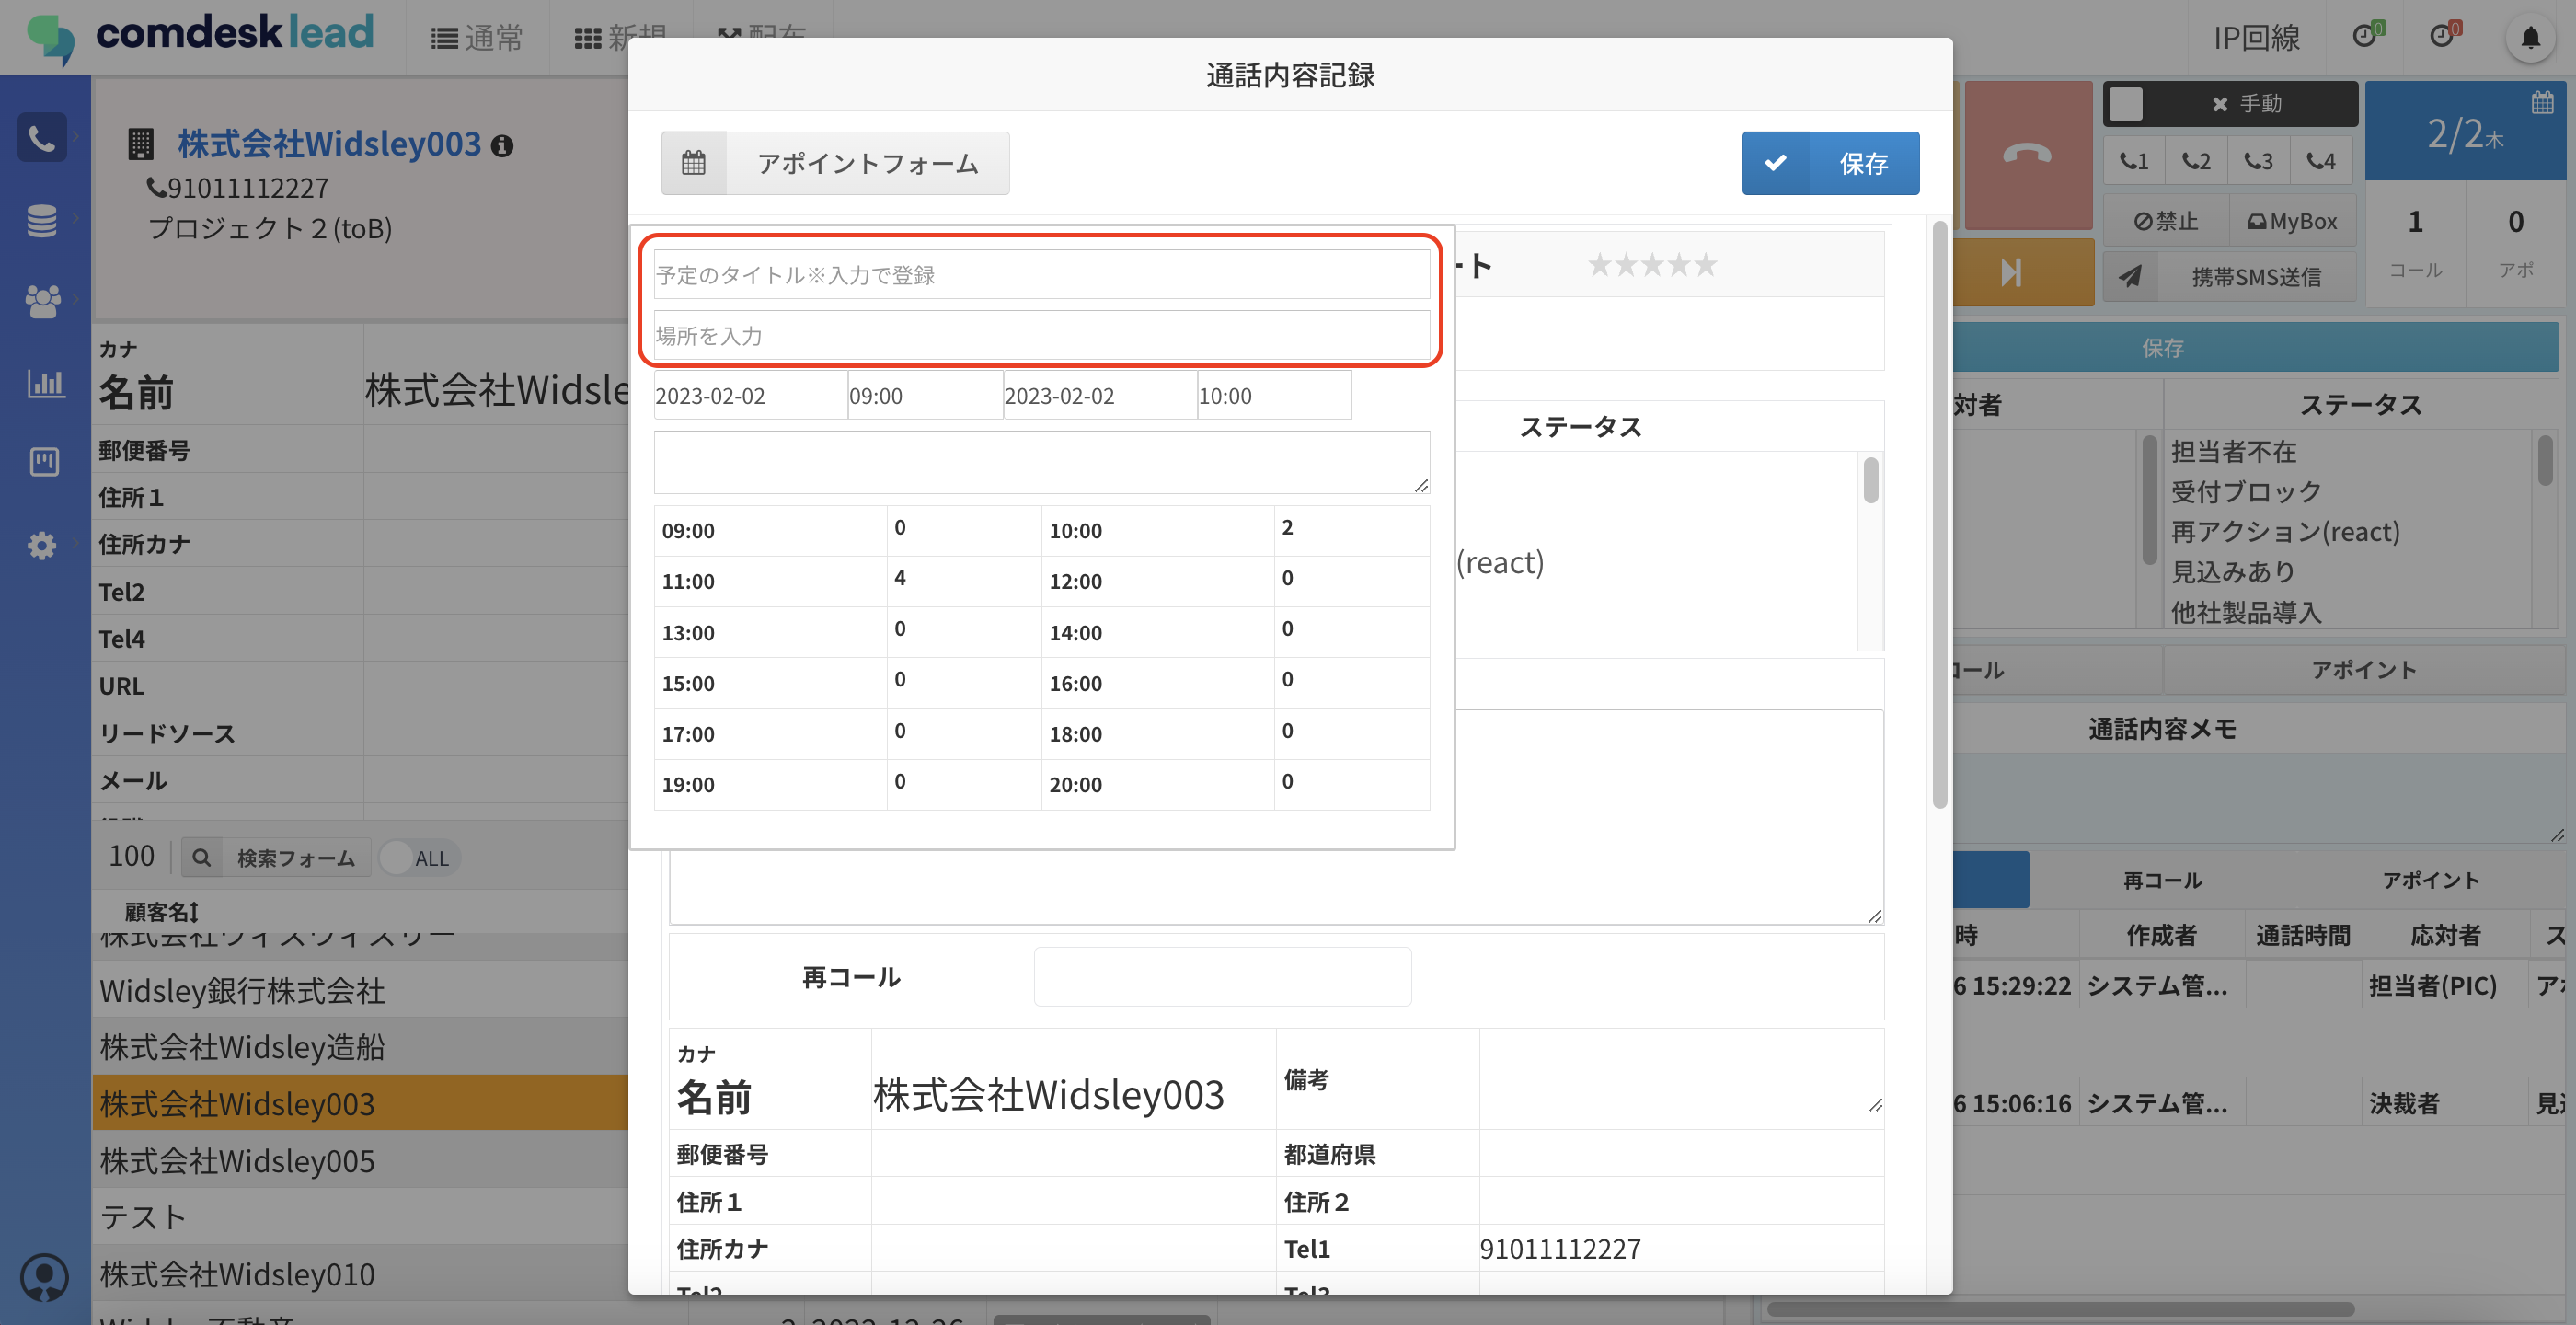Switch to the 通常 view tab

coord(477,38)
